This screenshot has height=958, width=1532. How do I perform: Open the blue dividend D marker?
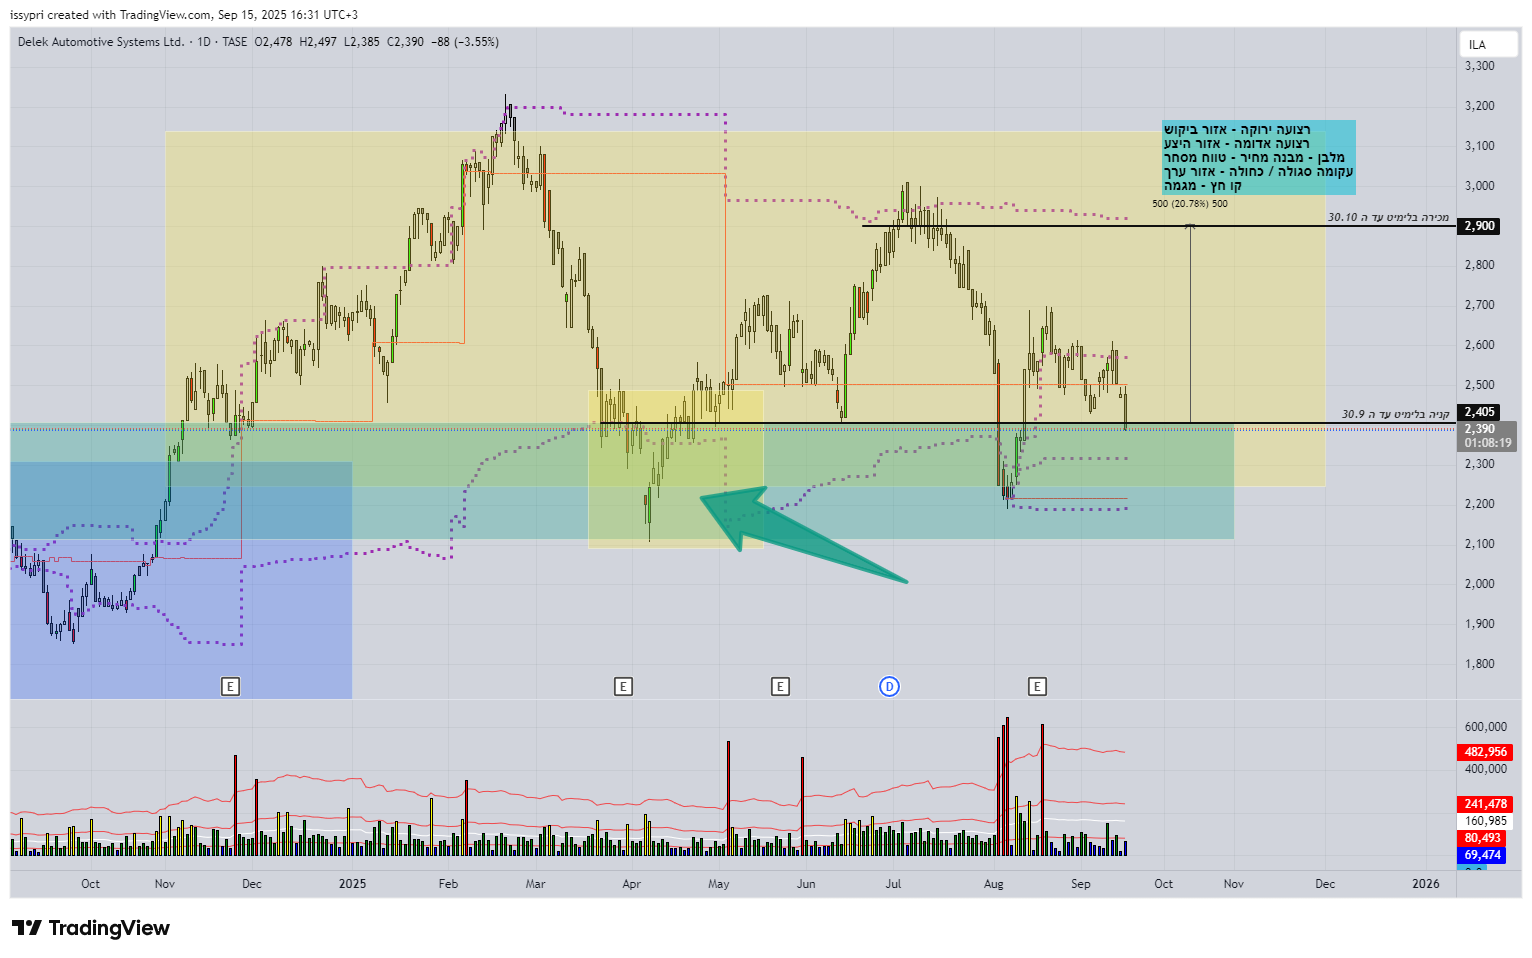(889, 686)
